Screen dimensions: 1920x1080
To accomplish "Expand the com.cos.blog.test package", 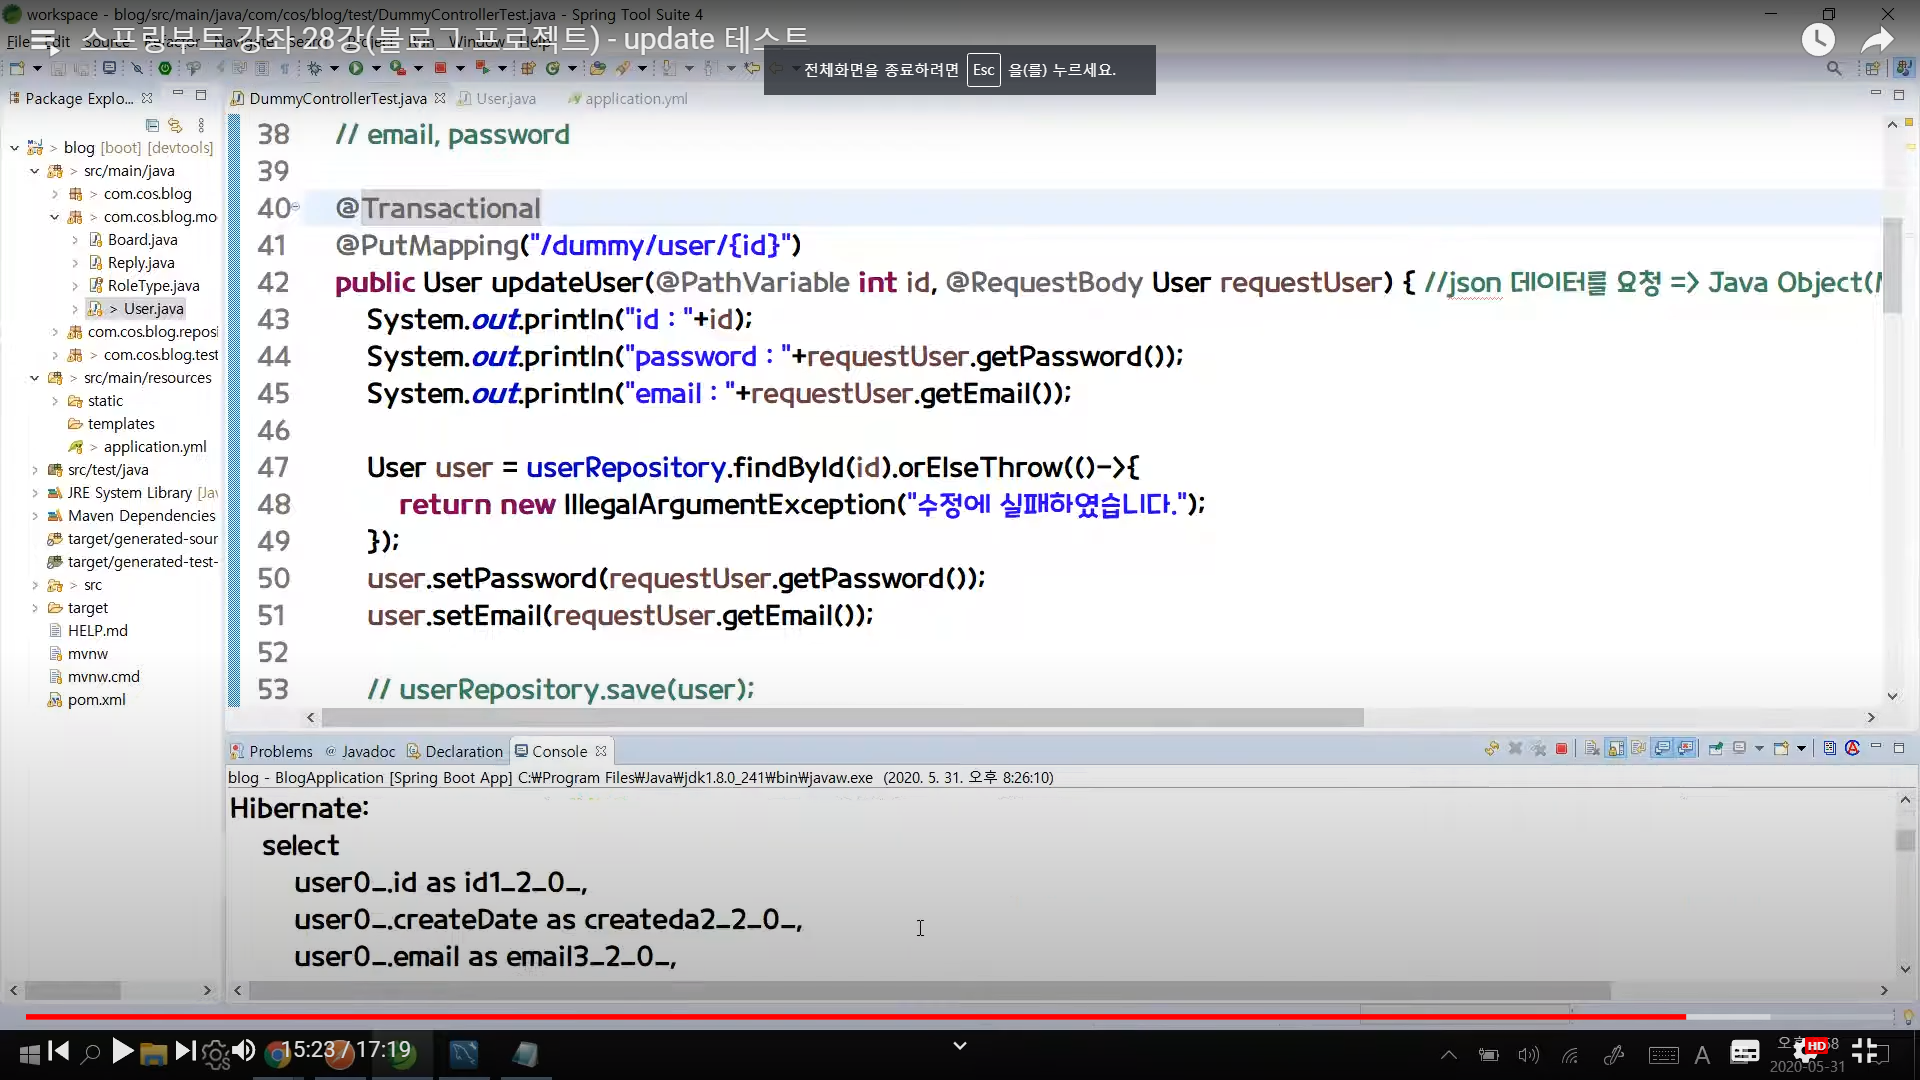I will pos(55,355).
